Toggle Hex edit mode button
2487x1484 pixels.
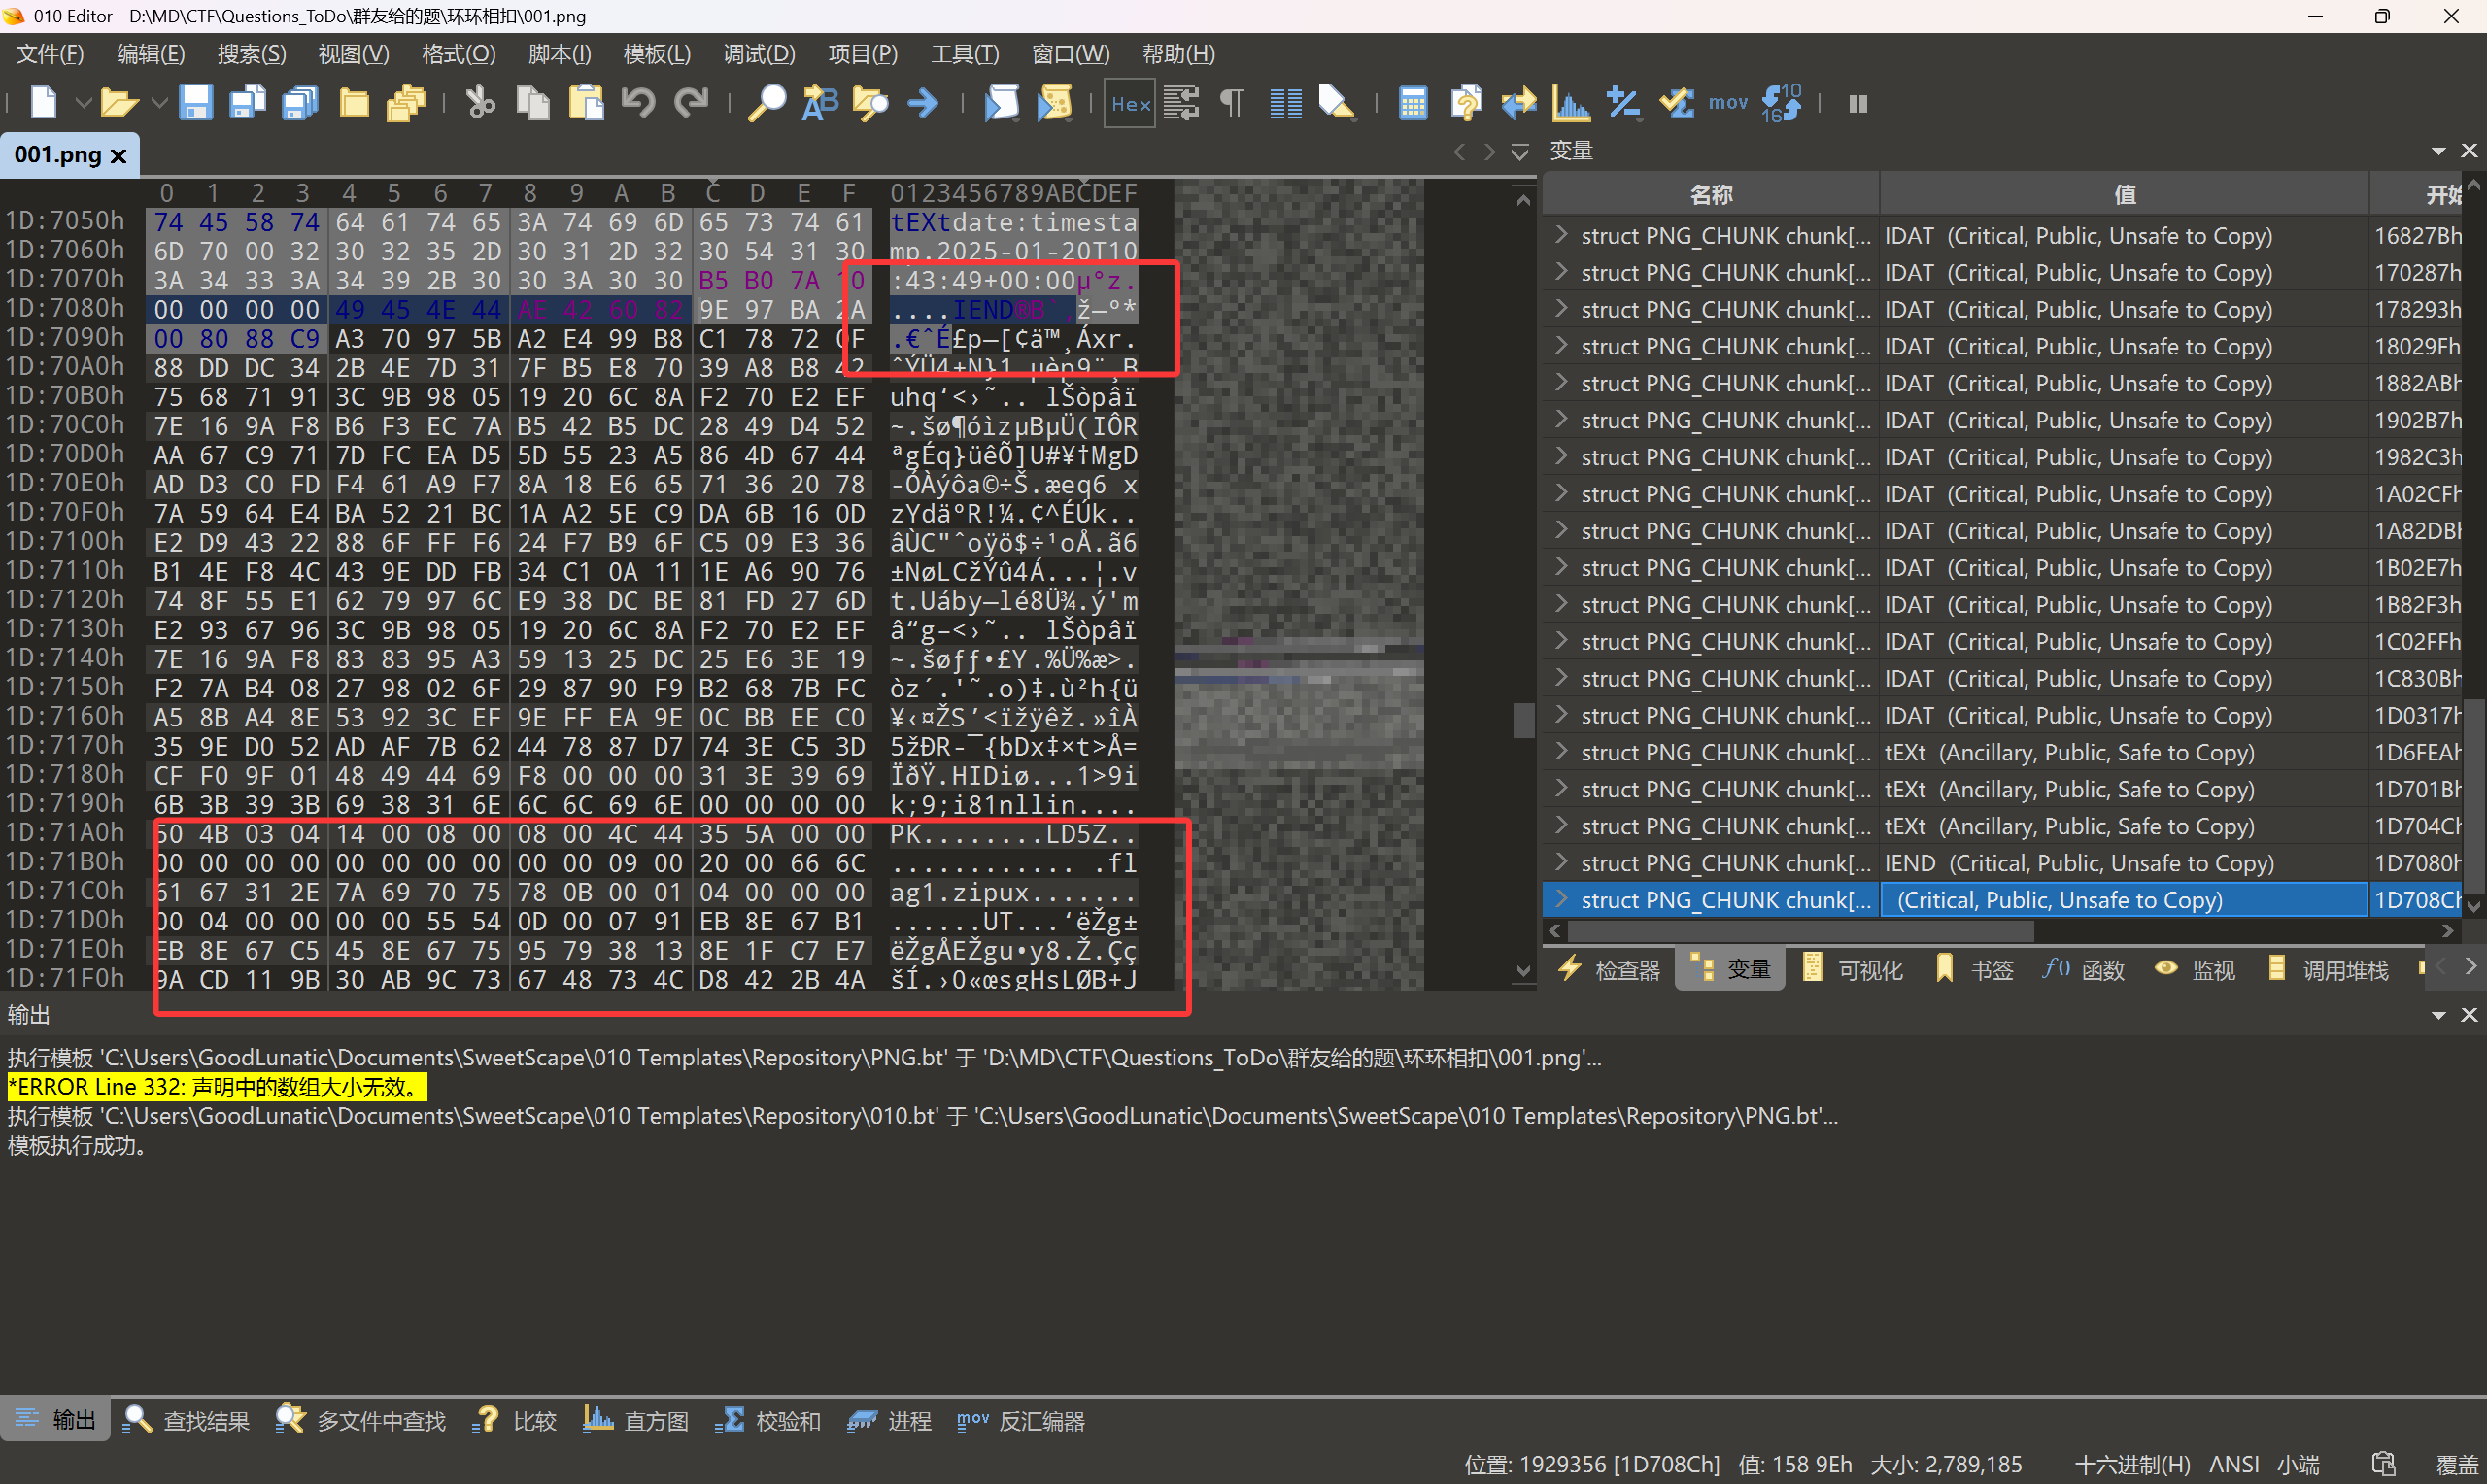[1130, 103]
